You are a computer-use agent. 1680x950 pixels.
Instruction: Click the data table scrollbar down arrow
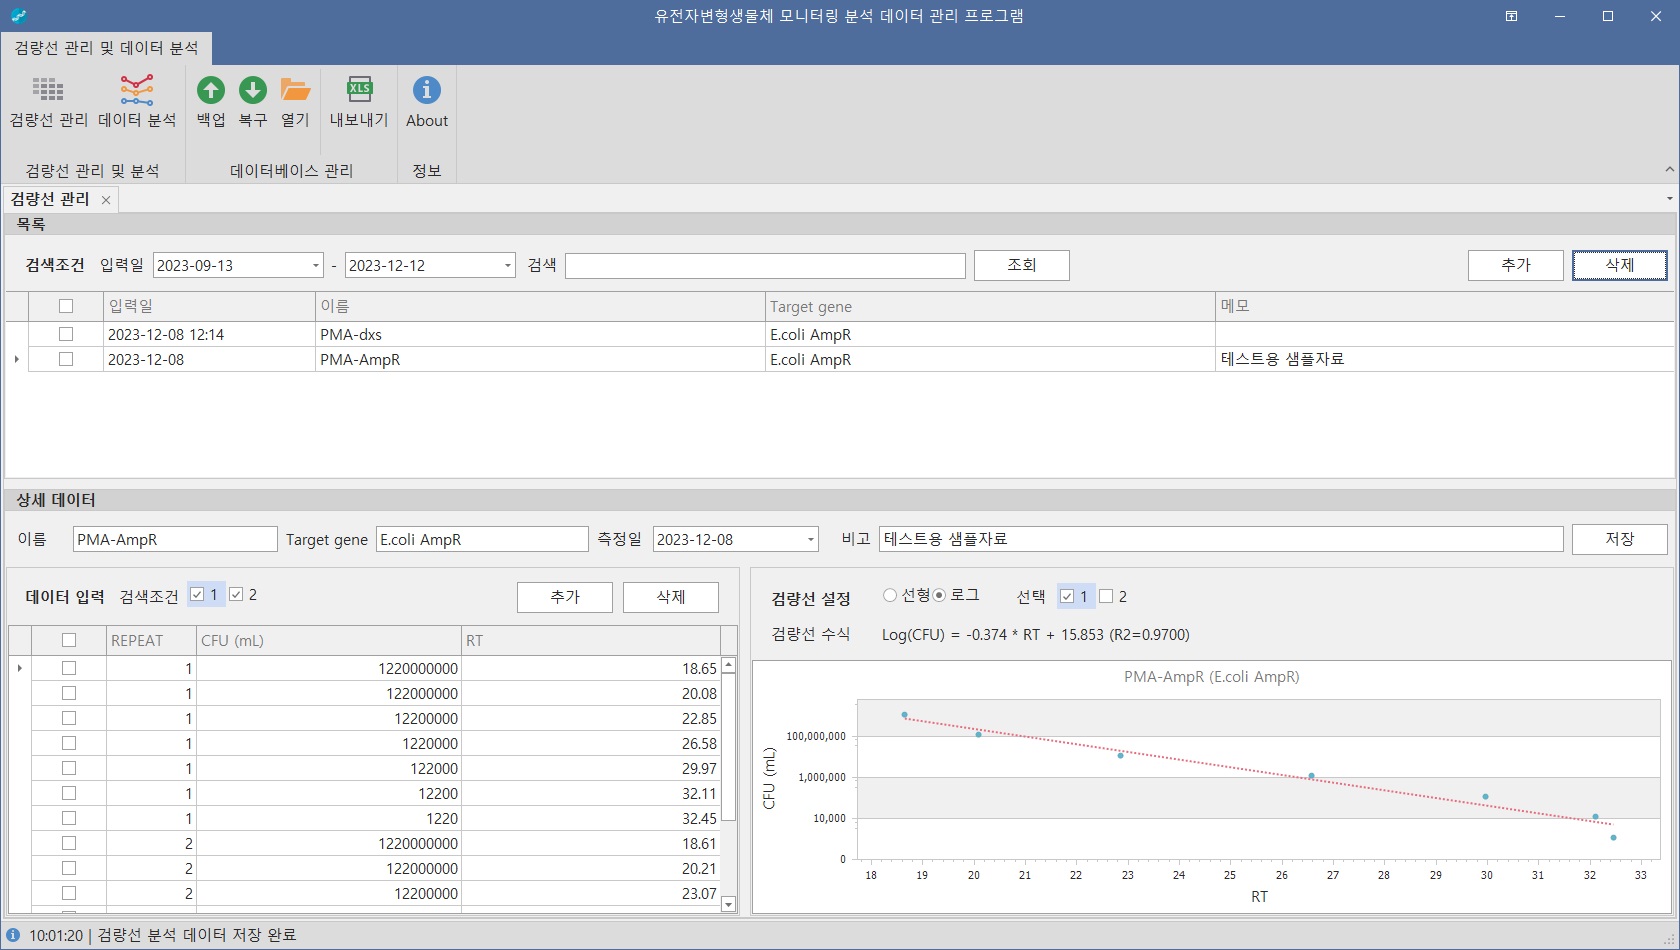tap(729, 904)
